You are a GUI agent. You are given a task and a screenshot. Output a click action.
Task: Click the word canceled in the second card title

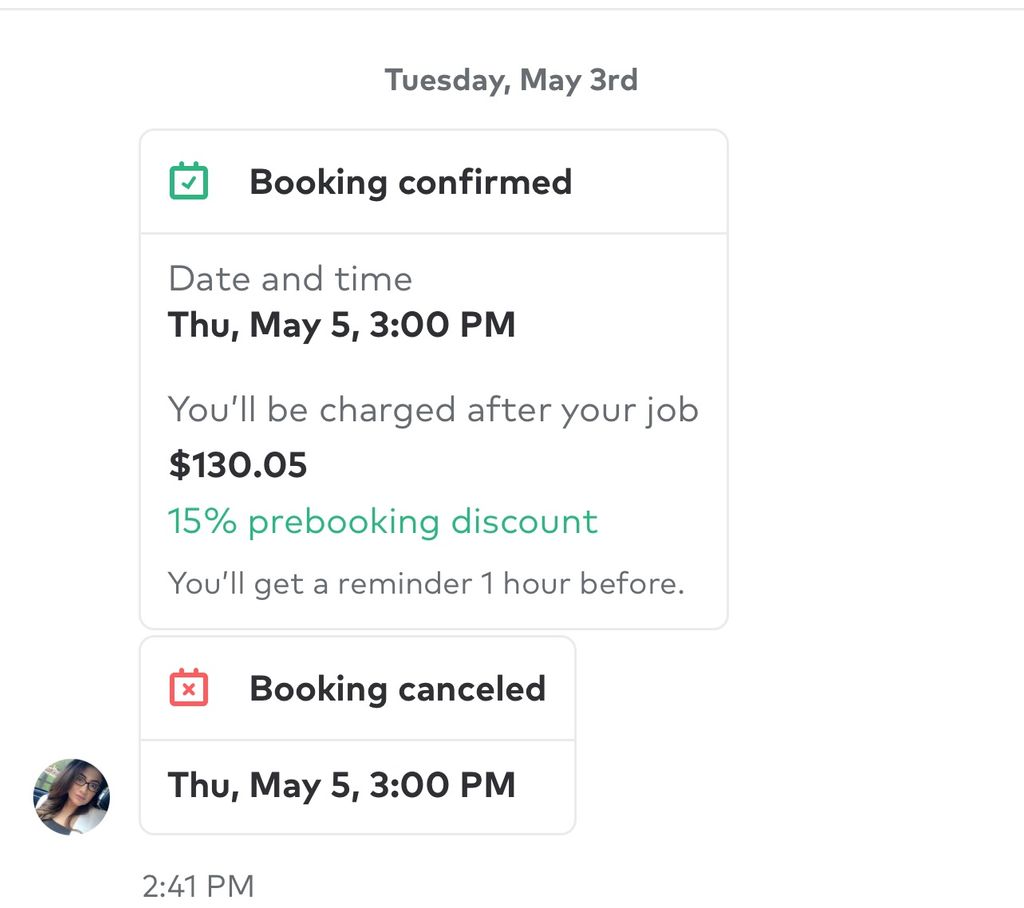(x=472, y=689)
